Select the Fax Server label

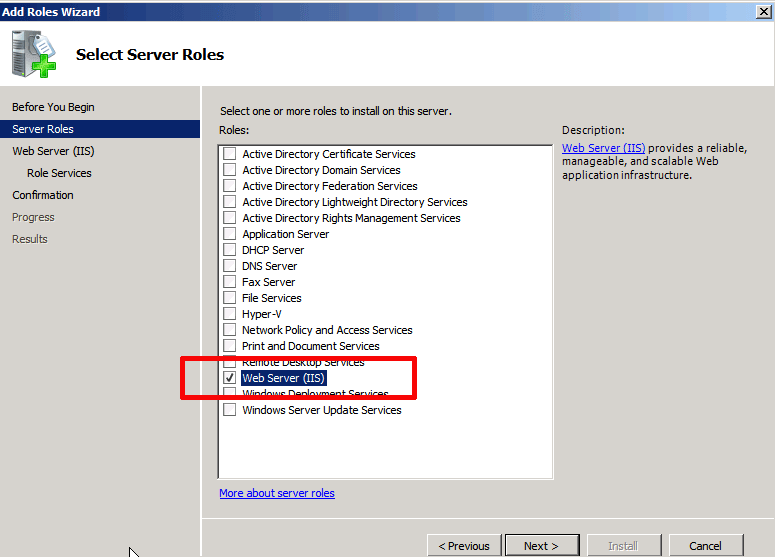pyautogui.click(x=268, y=282)
